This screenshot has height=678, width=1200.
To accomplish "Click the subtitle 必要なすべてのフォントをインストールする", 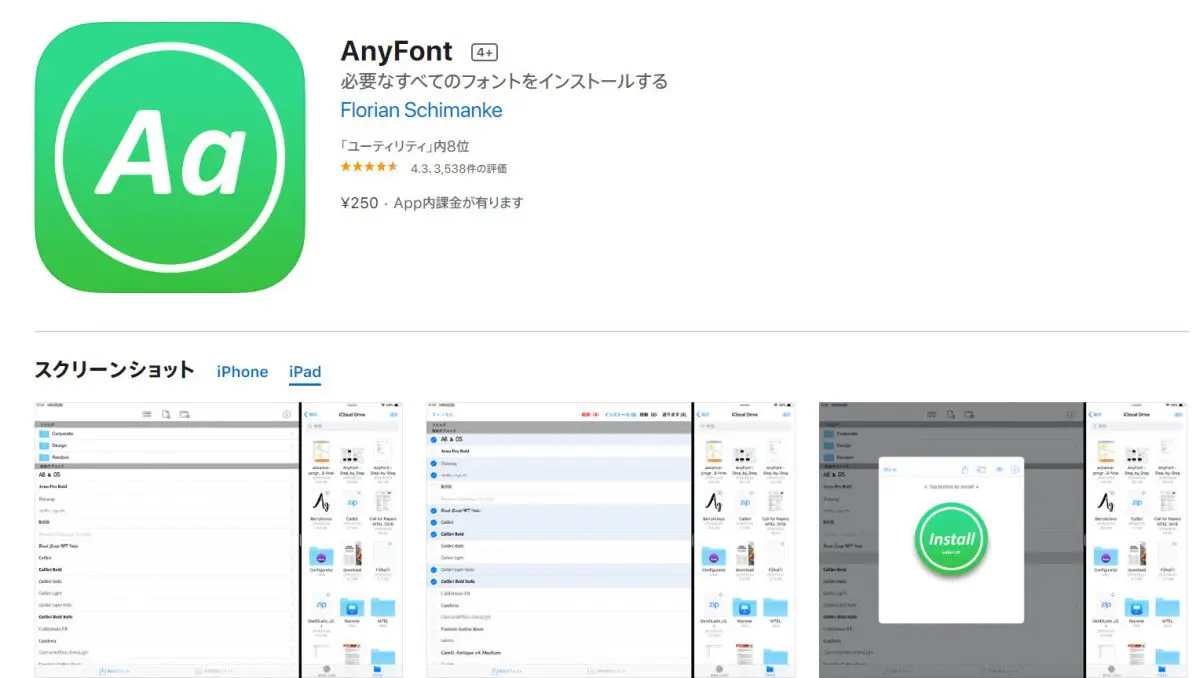I will tap(504, 82).
